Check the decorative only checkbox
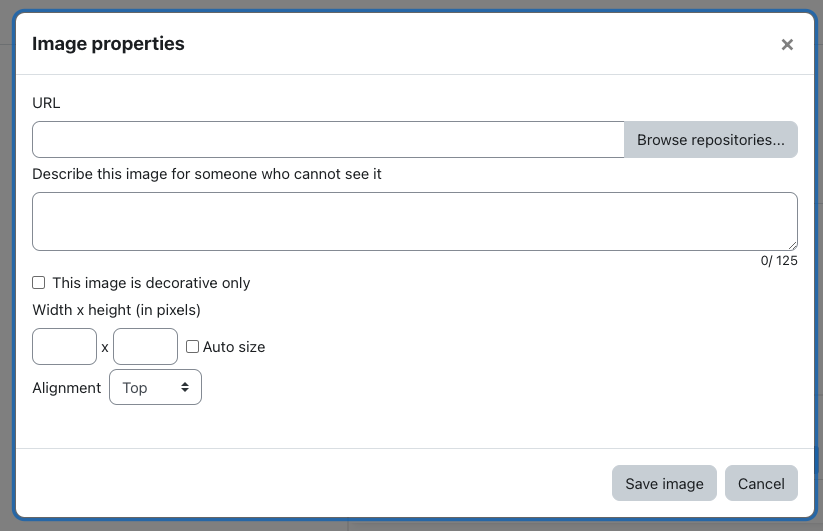Viewport: 823px width, 531px height. point(38,283)
